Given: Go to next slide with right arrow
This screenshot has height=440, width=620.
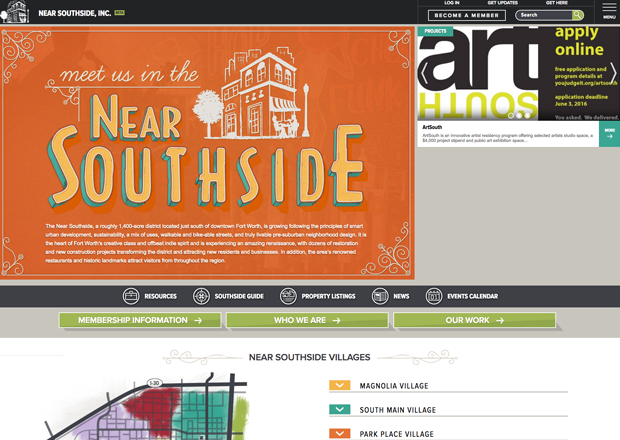Looking at the screenshot, I should 613,74.
